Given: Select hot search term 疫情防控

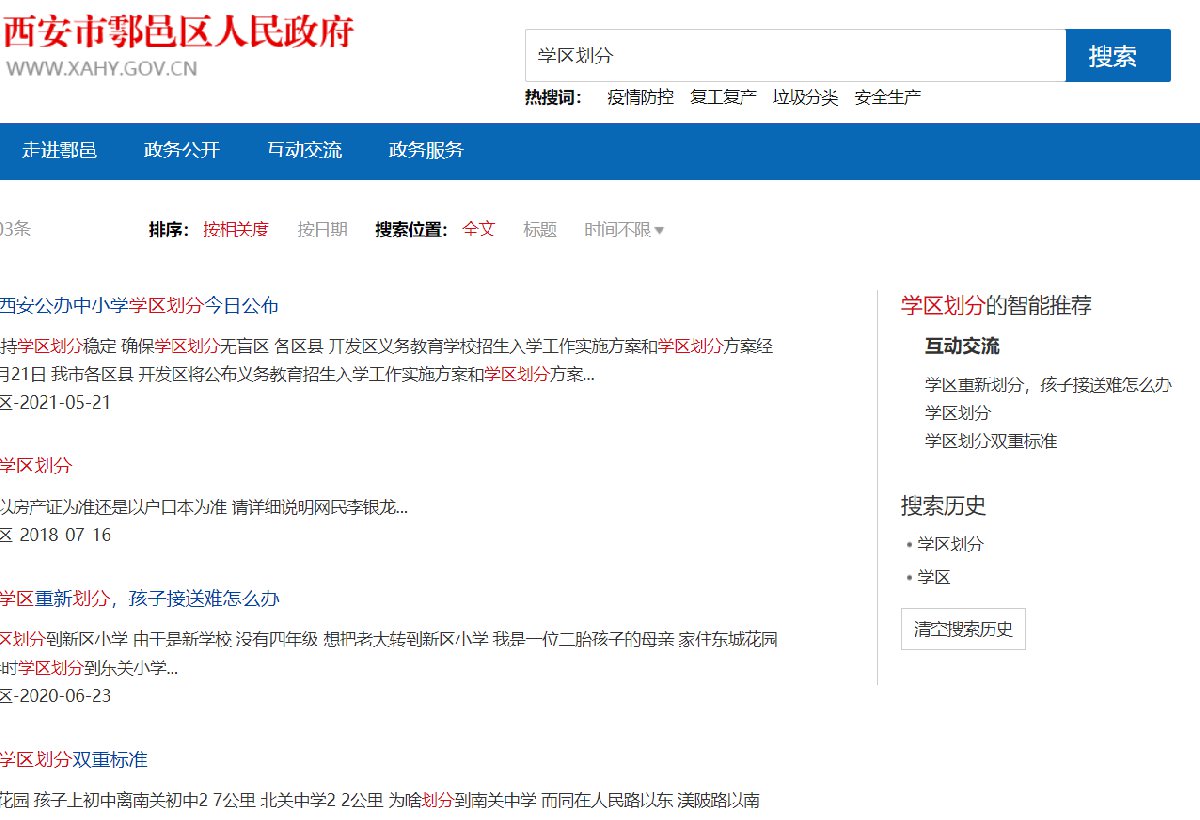Looking at the screenshot, I should [x=640, y=97].
